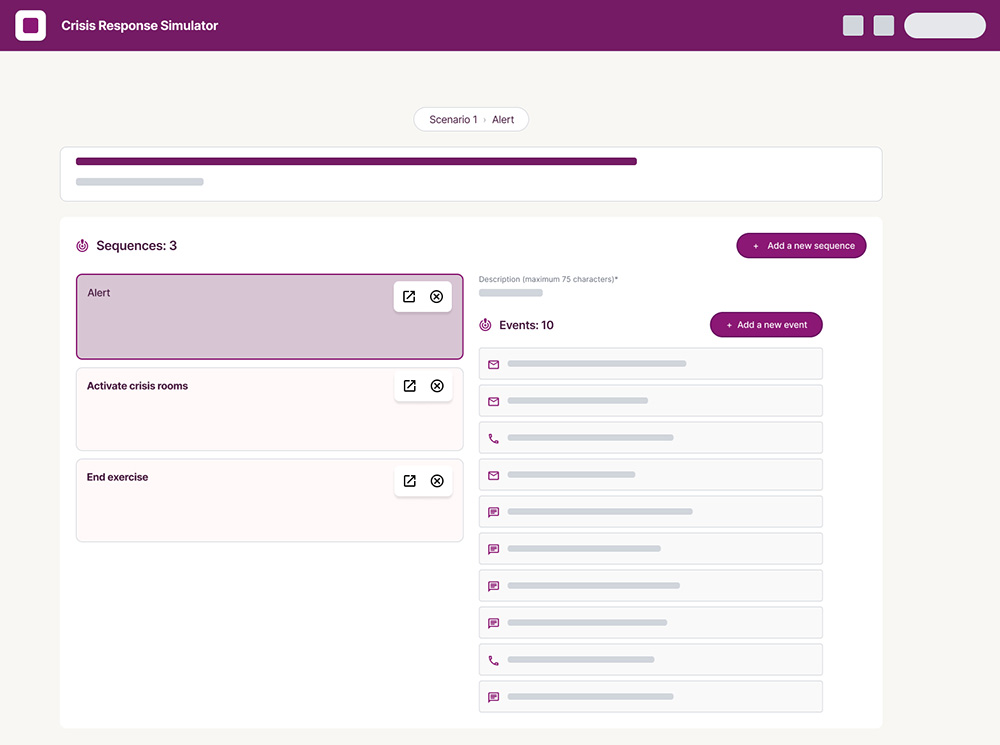The height and width of the screenshot is (745, 1000).
Task: Click the first square button in header
Action: point(853,26)
